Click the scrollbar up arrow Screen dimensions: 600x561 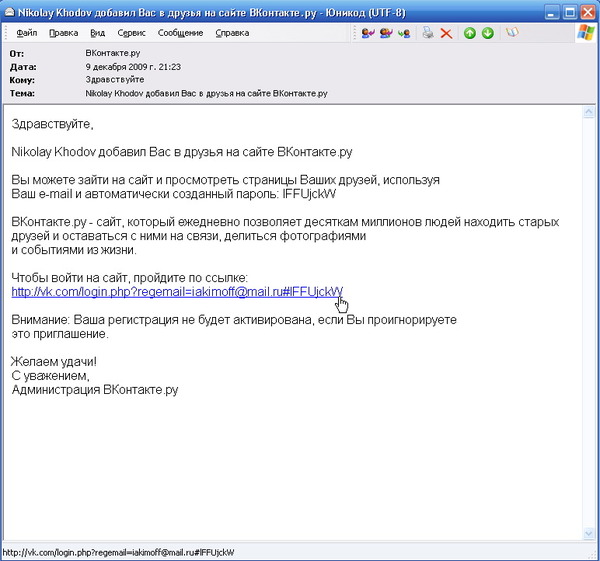(588, 112)
